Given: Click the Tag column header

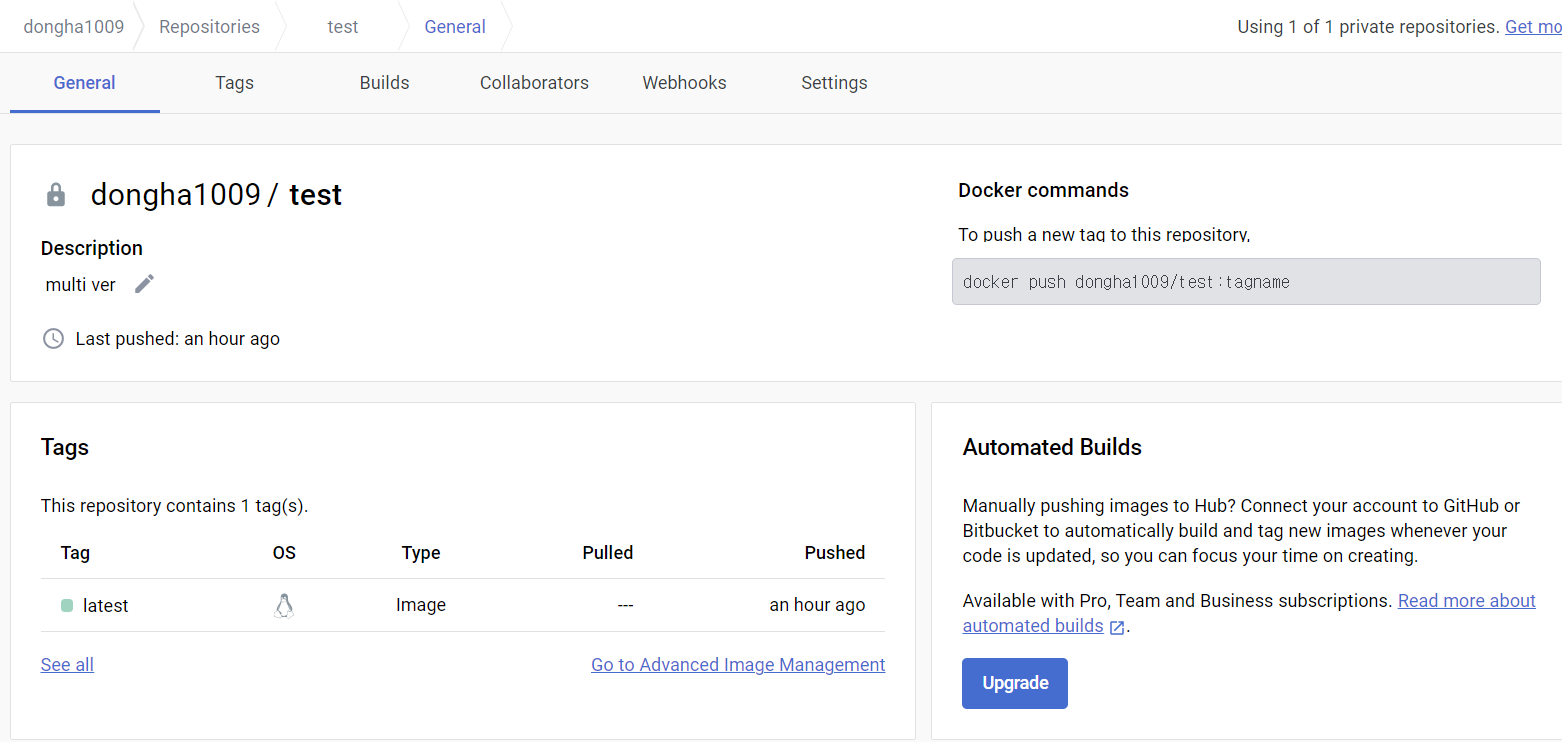Looking at the screenshot, I should [75, 553].
